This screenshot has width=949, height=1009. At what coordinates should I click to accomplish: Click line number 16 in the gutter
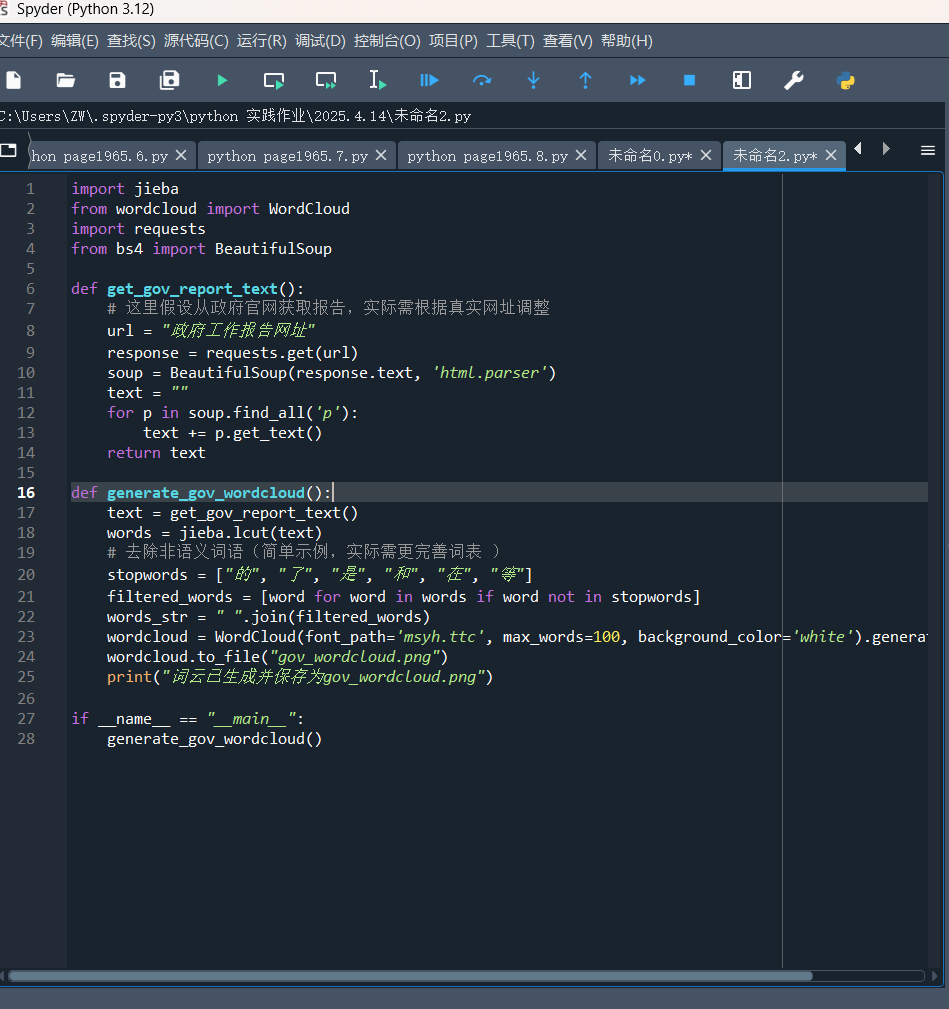tap(26, 493)
